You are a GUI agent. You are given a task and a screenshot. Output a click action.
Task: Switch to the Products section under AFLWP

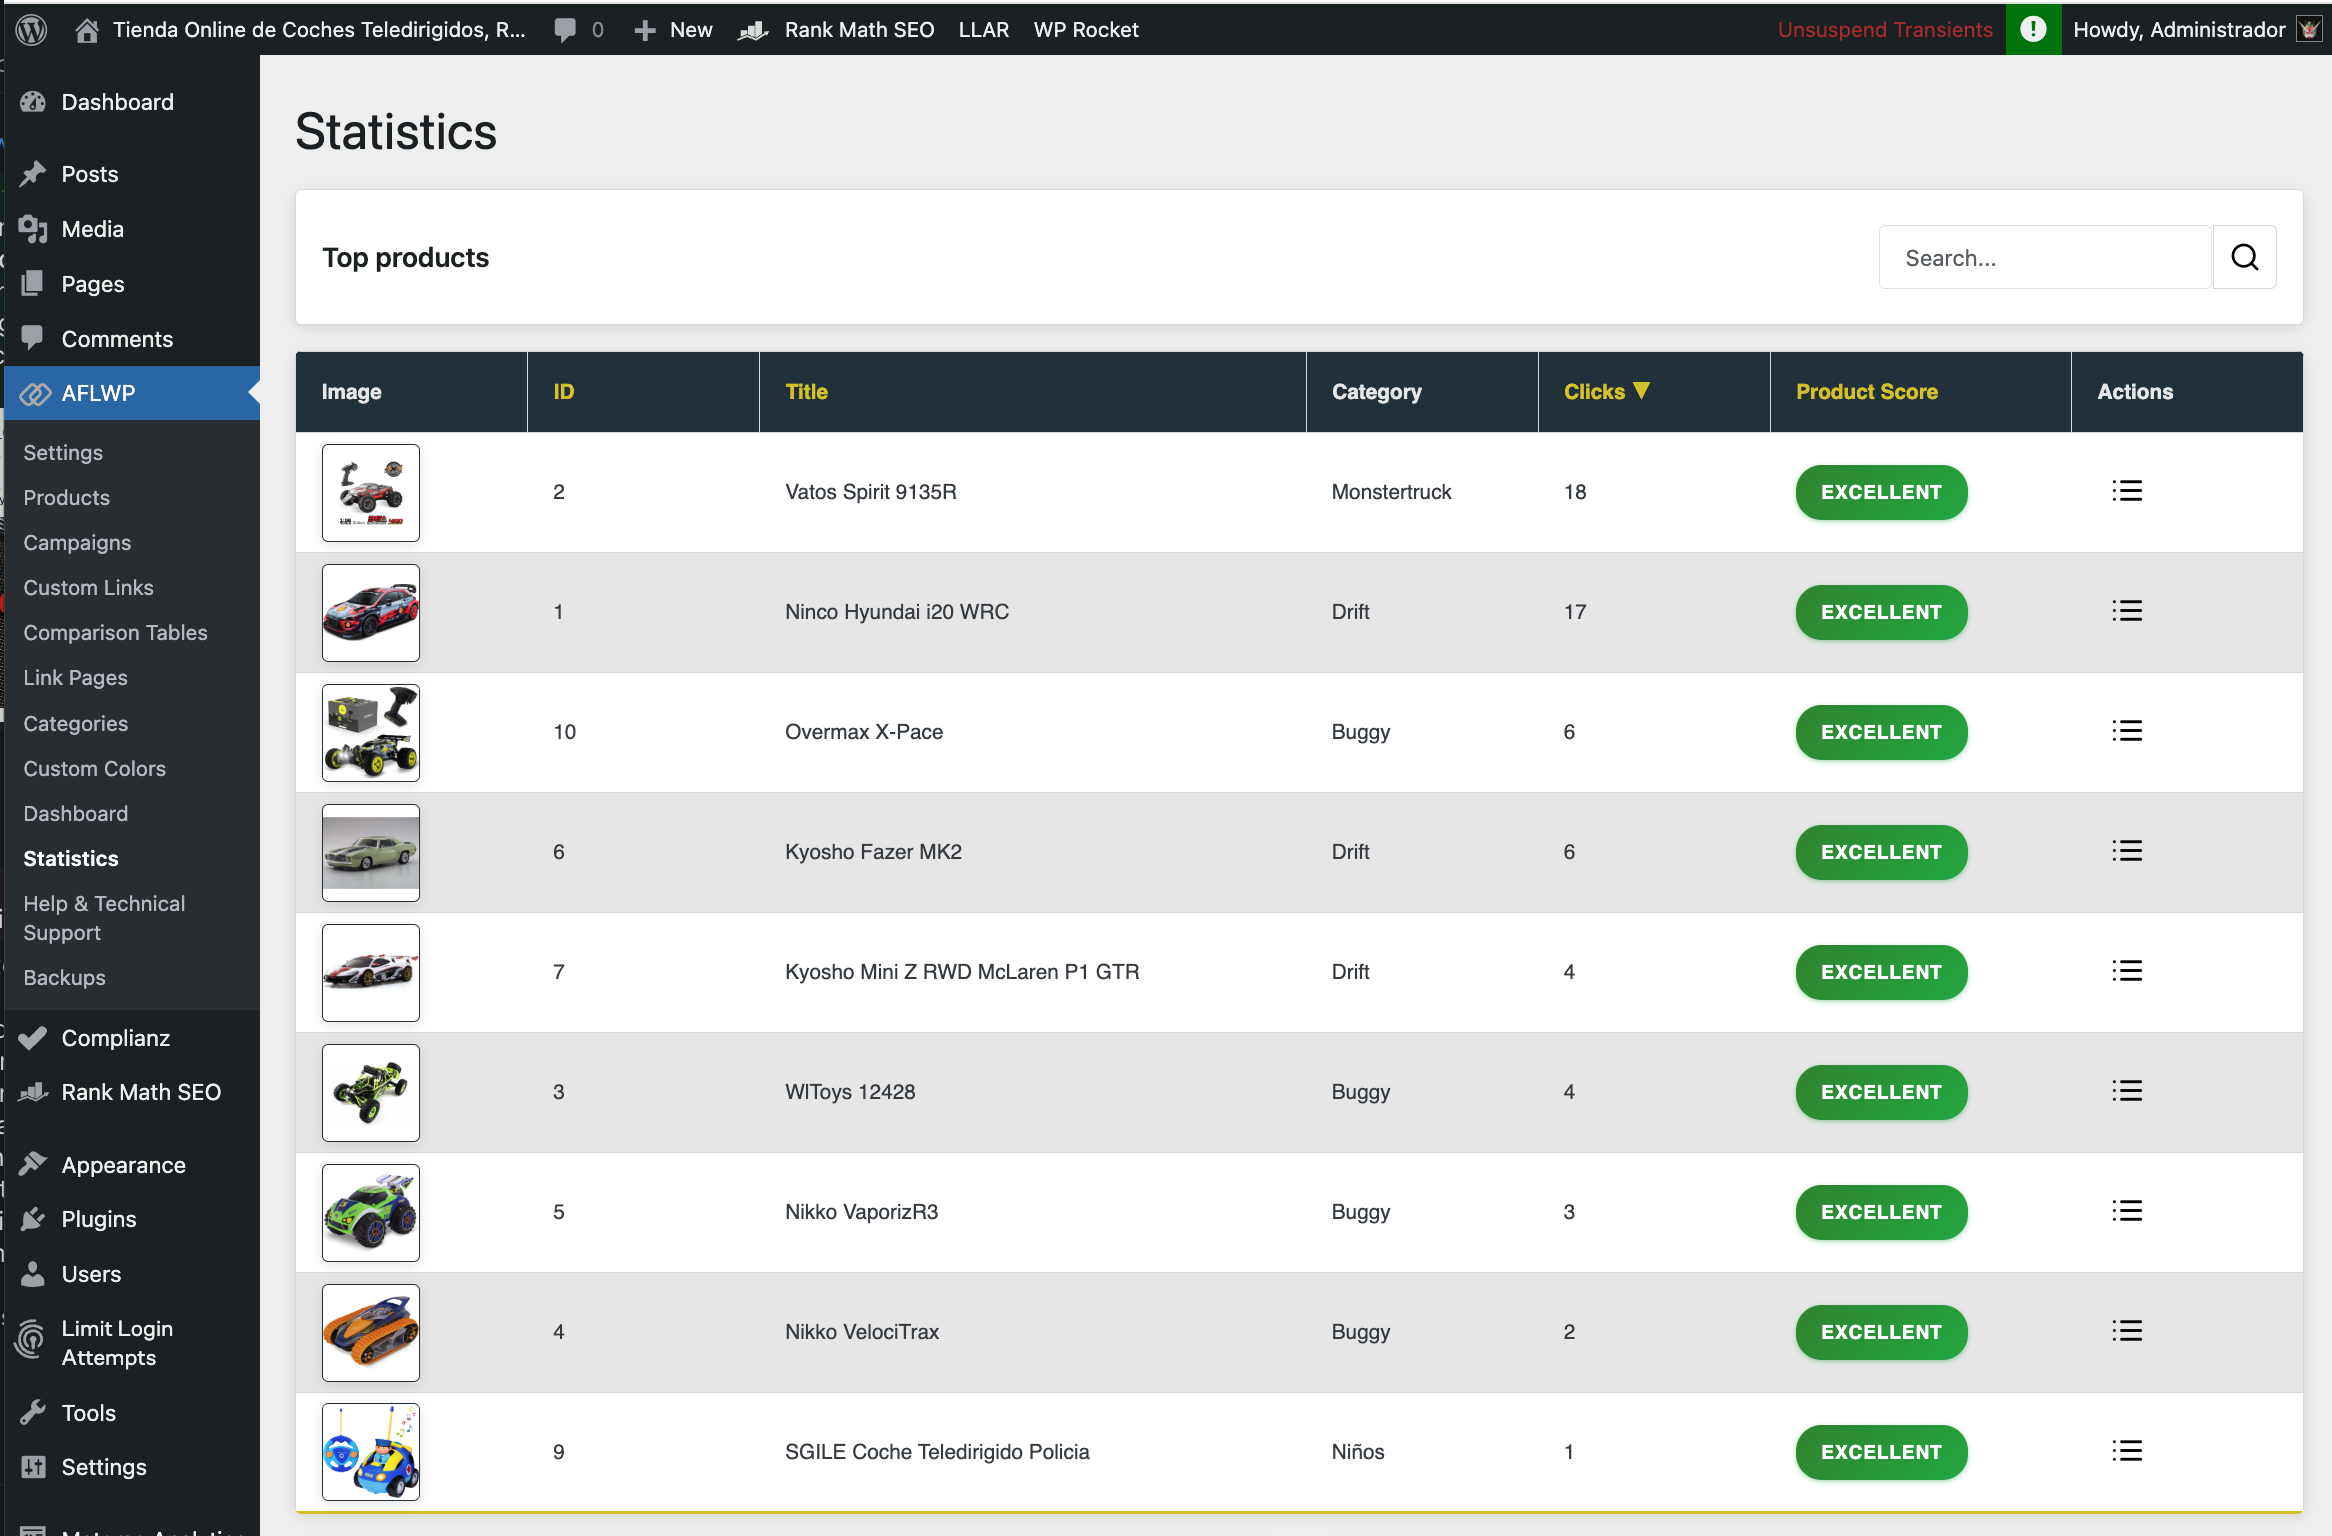pos(66,497)
